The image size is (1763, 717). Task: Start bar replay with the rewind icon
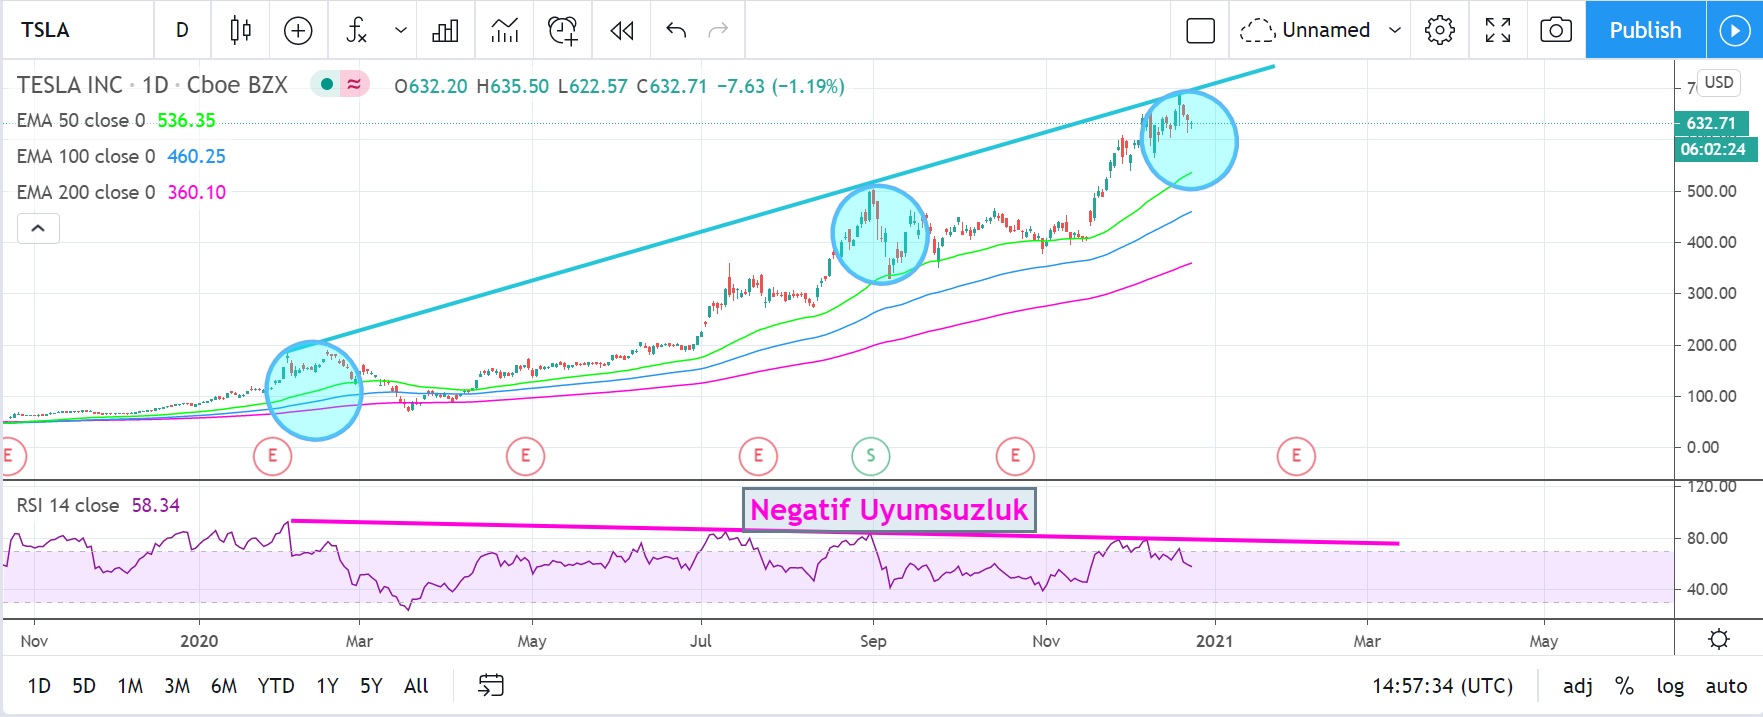pos(622,30)
